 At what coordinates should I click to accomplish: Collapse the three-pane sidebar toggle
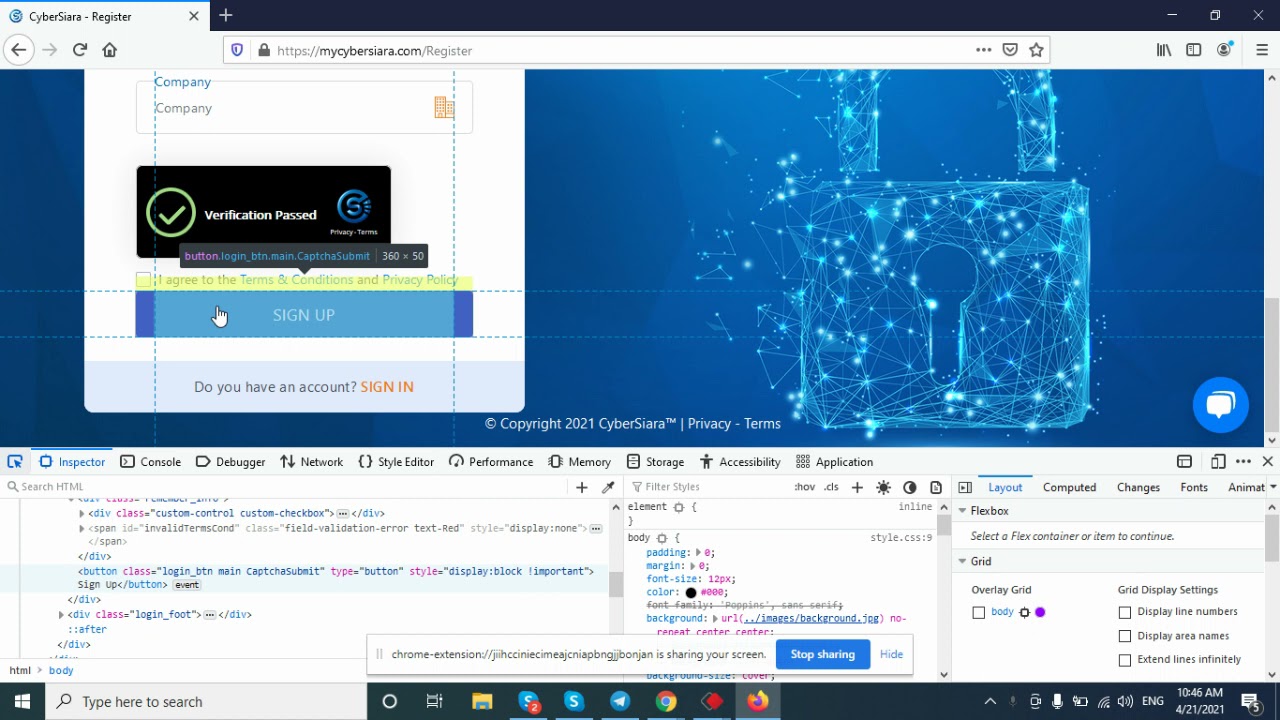[x=965, y=487]
